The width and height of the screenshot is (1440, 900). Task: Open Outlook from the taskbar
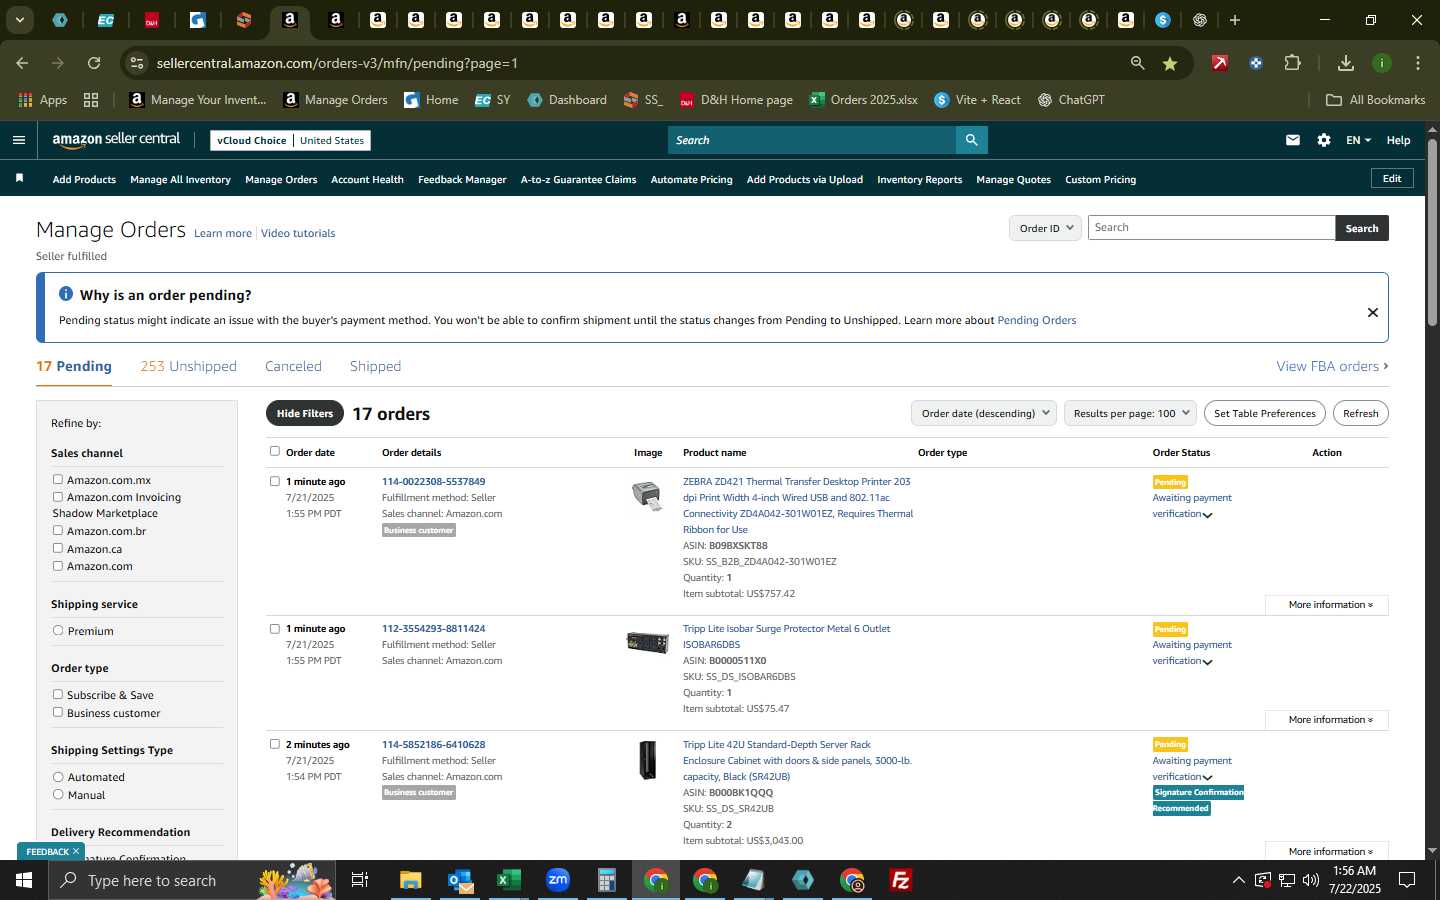pos(460,880)
